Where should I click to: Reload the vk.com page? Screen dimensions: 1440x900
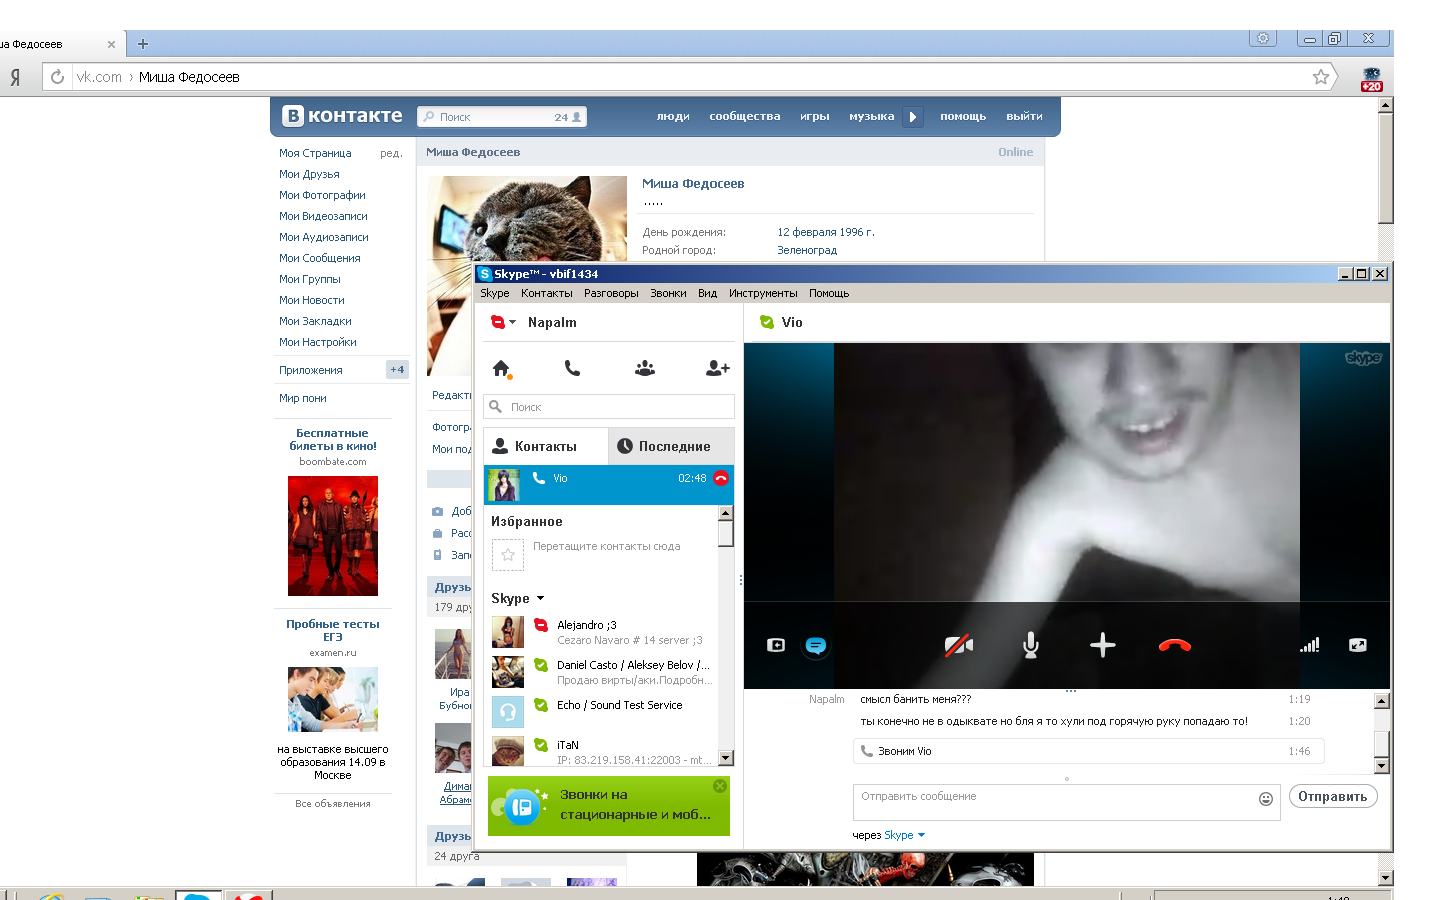[x=58, y=77]
